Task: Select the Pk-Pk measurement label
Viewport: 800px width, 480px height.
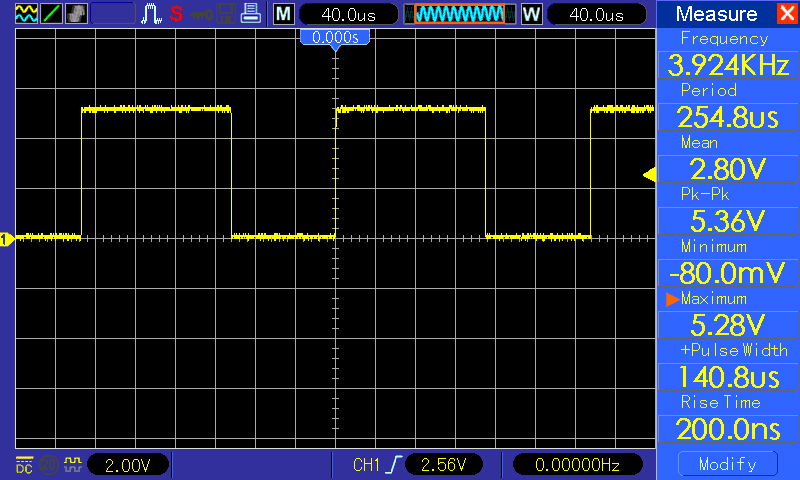Action: pyautogui.click(x=705, y=194)
